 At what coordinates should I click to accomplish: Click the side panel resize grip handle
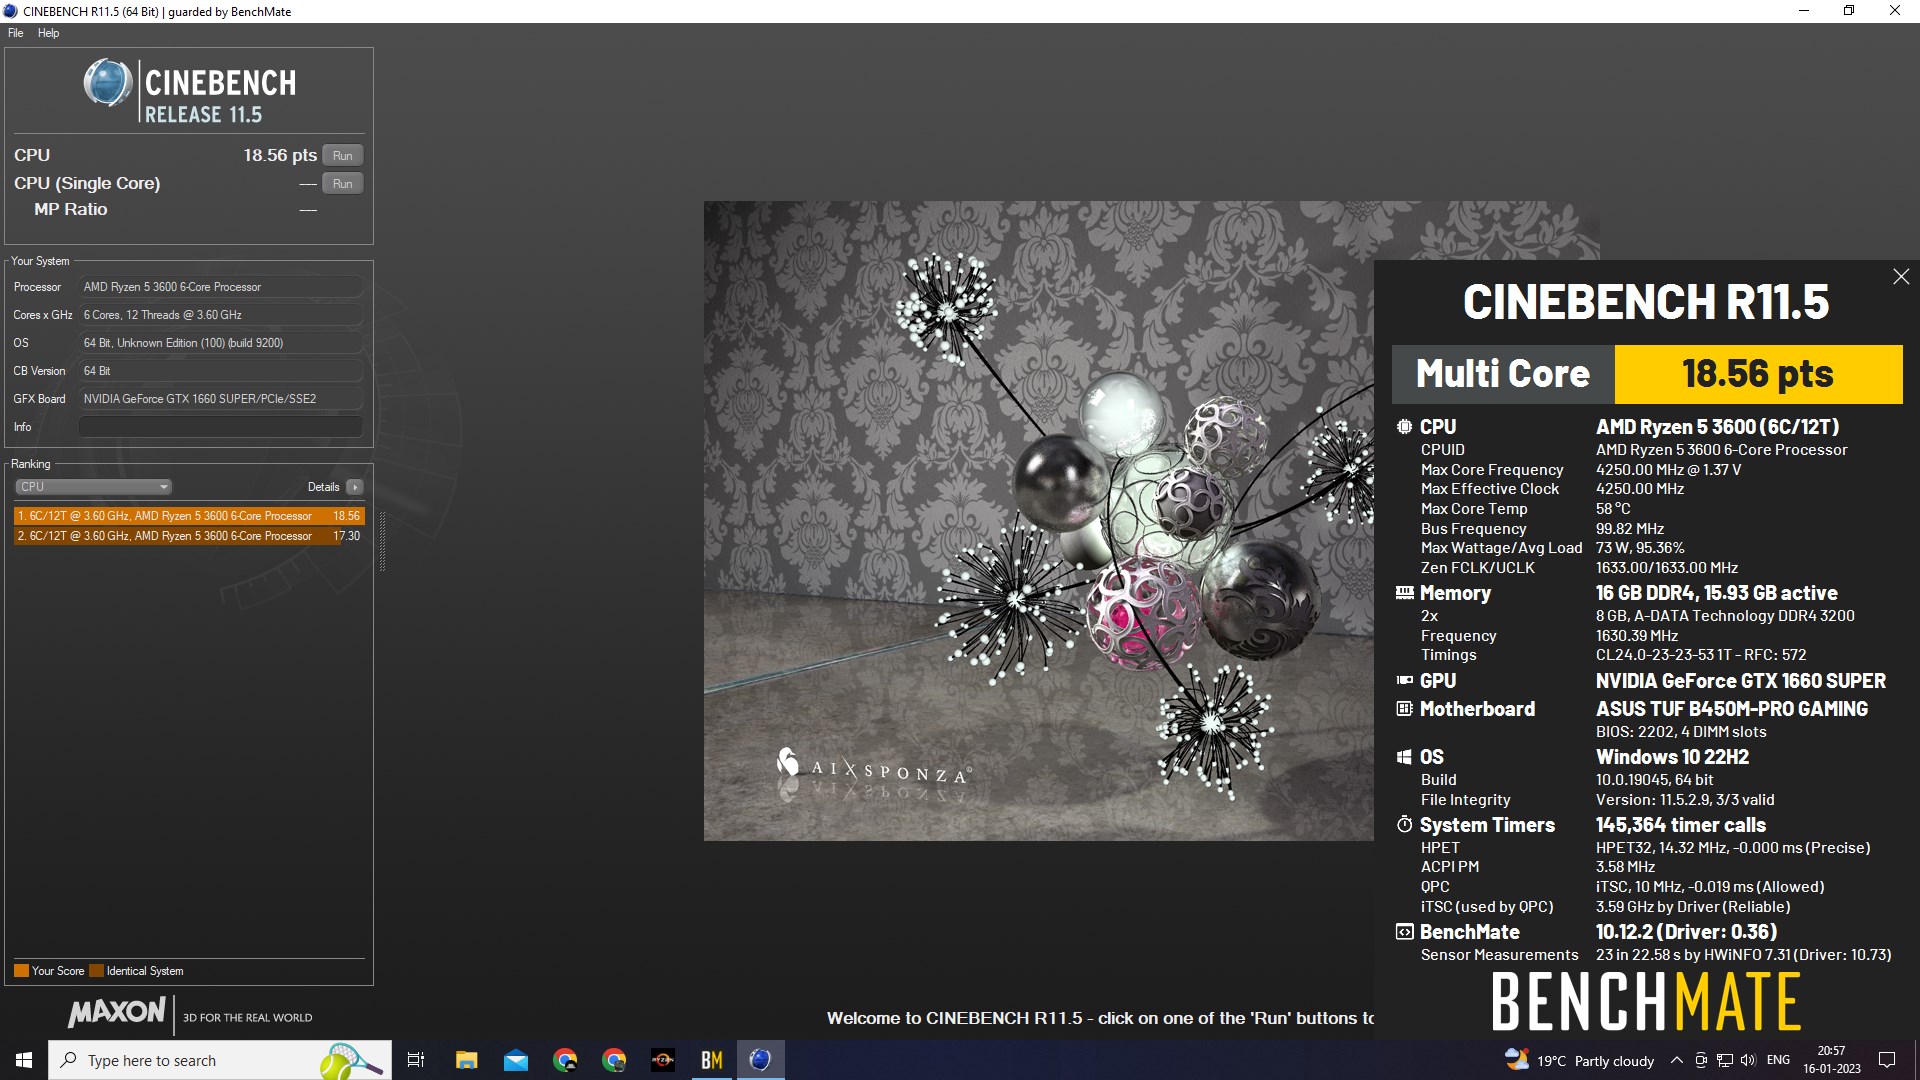(x=382, y=542)
